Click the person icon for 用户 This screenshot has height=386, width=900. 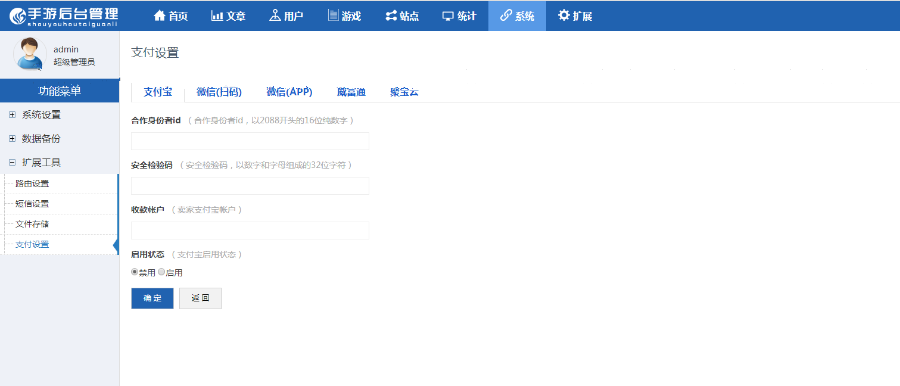(x=275, y=16)
